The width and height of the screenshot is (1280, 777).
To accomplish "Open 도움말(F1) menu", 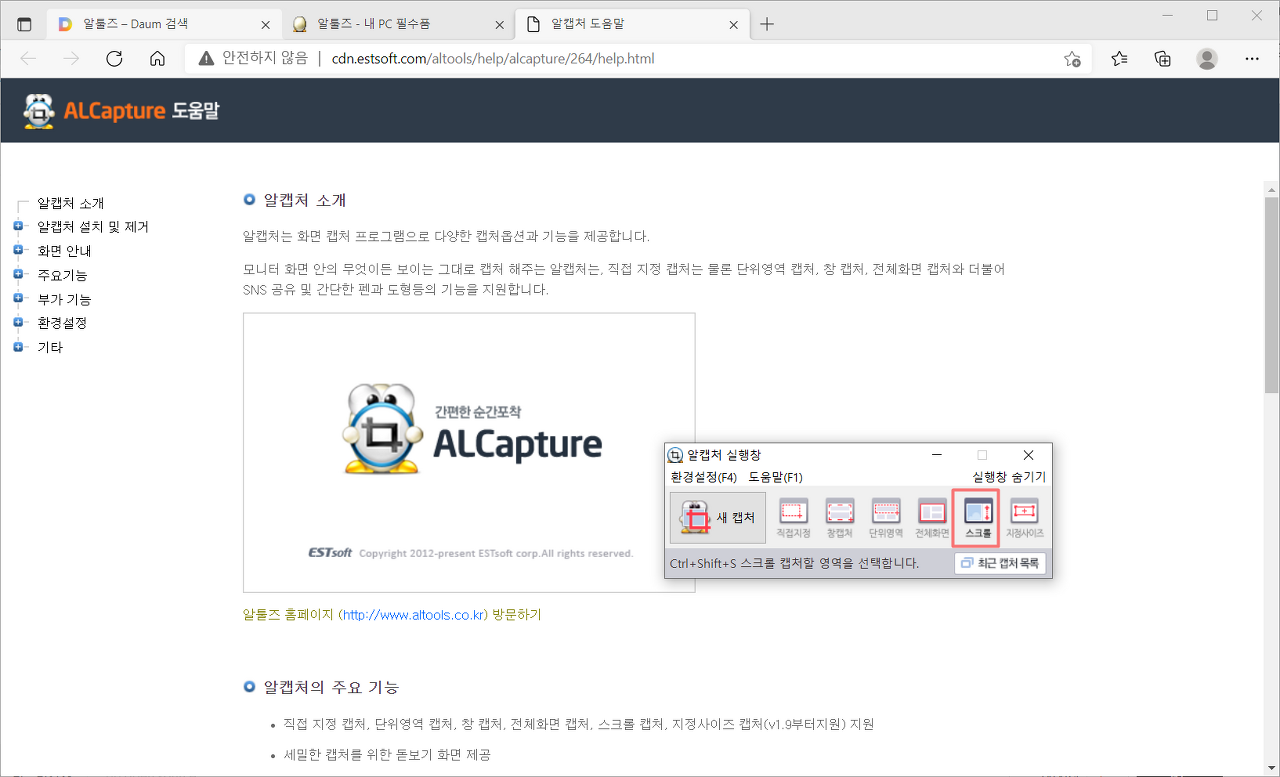I will [x=776, y=477].
